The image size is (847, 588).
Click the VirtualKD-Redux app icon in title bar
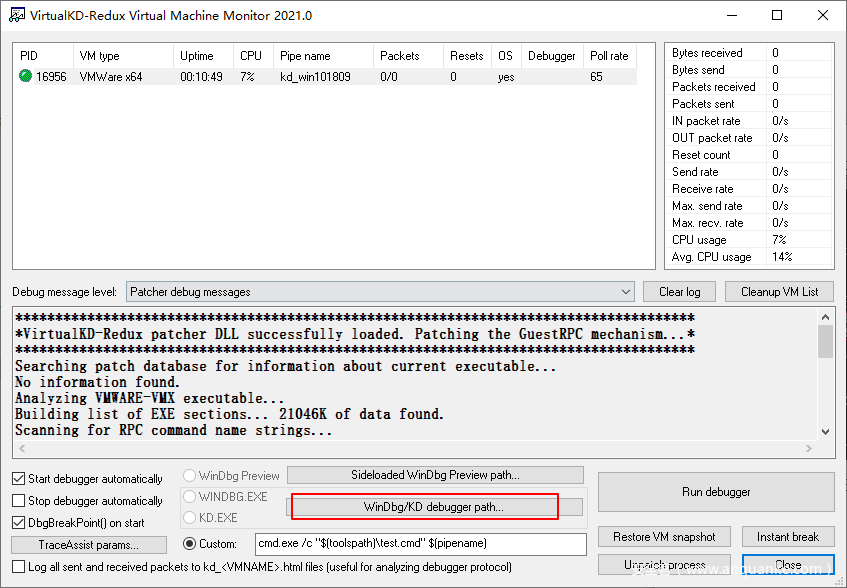coord(17,15)
